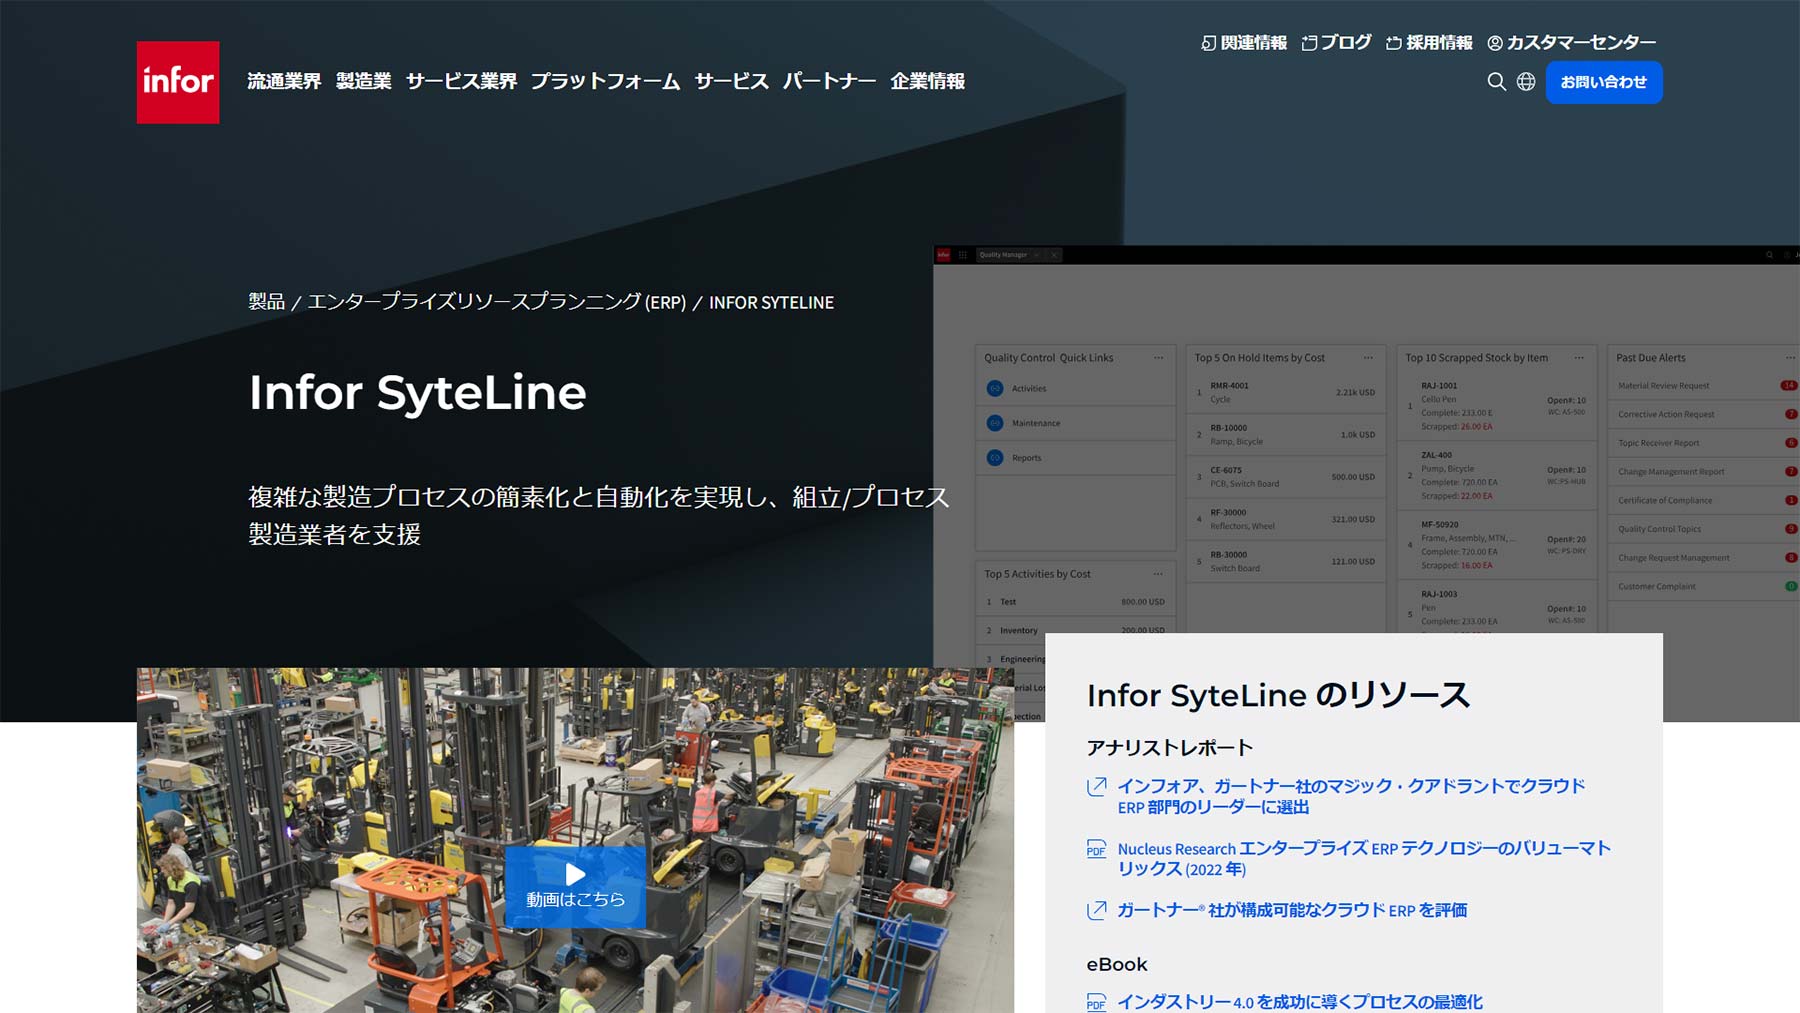The height and width of the screenshot is (1013, 1800).
Task: Click the Certificate of Compliance alert
Action: (1704, 500)
